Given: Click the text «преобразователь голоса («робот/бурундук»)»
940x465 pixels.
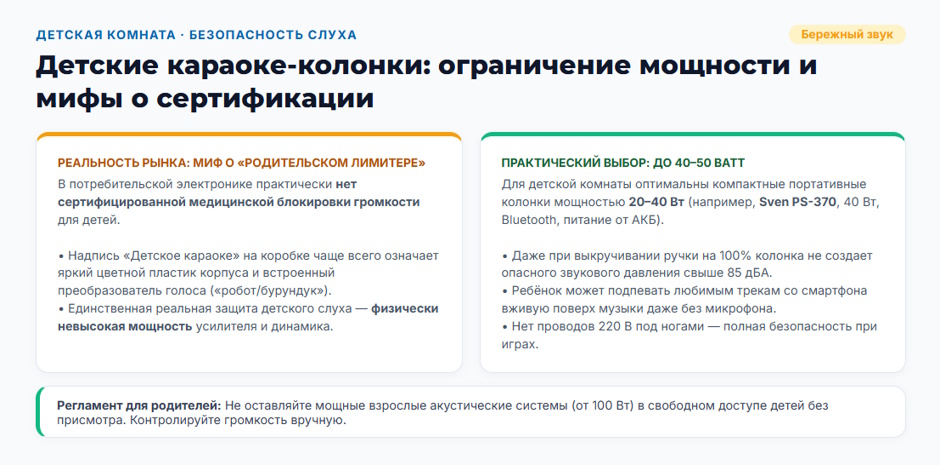Looking at the screenshot, I should (x=191, y=291).
